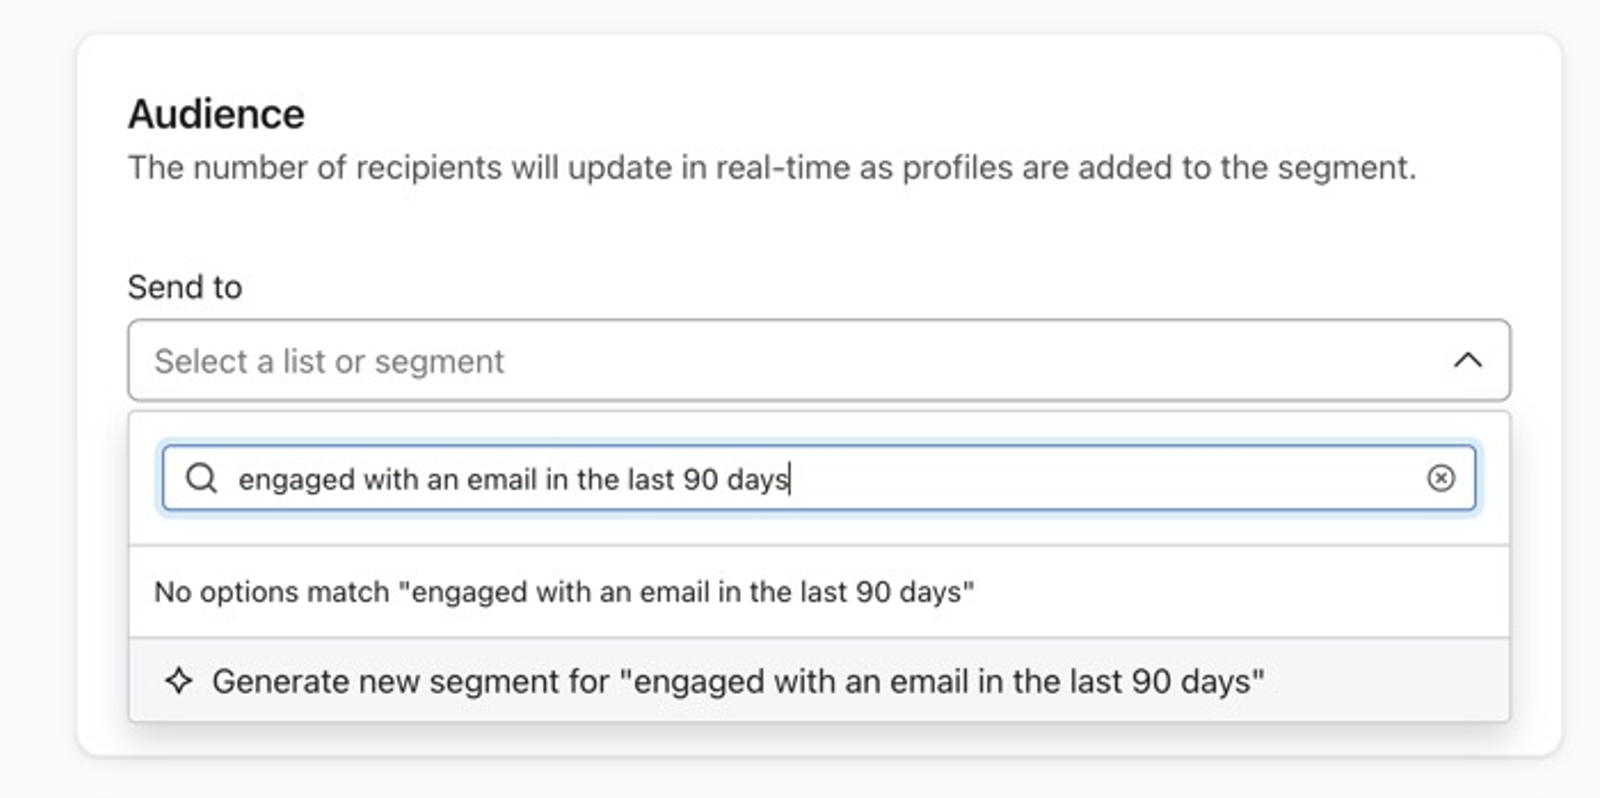Collapse the Send to dropdown using the chevron
The image size is (1600, 798).
[x=1467, y=360]
